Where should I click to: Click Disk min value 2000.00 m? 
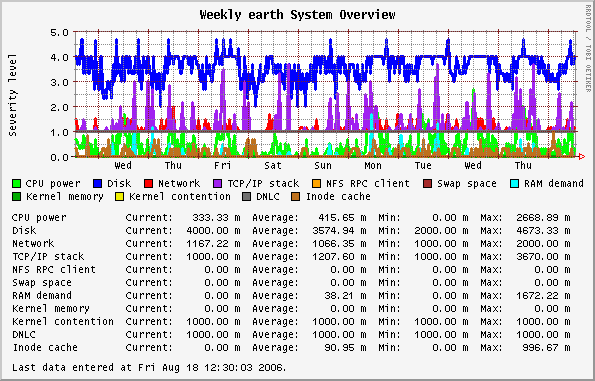pos(441,230)
